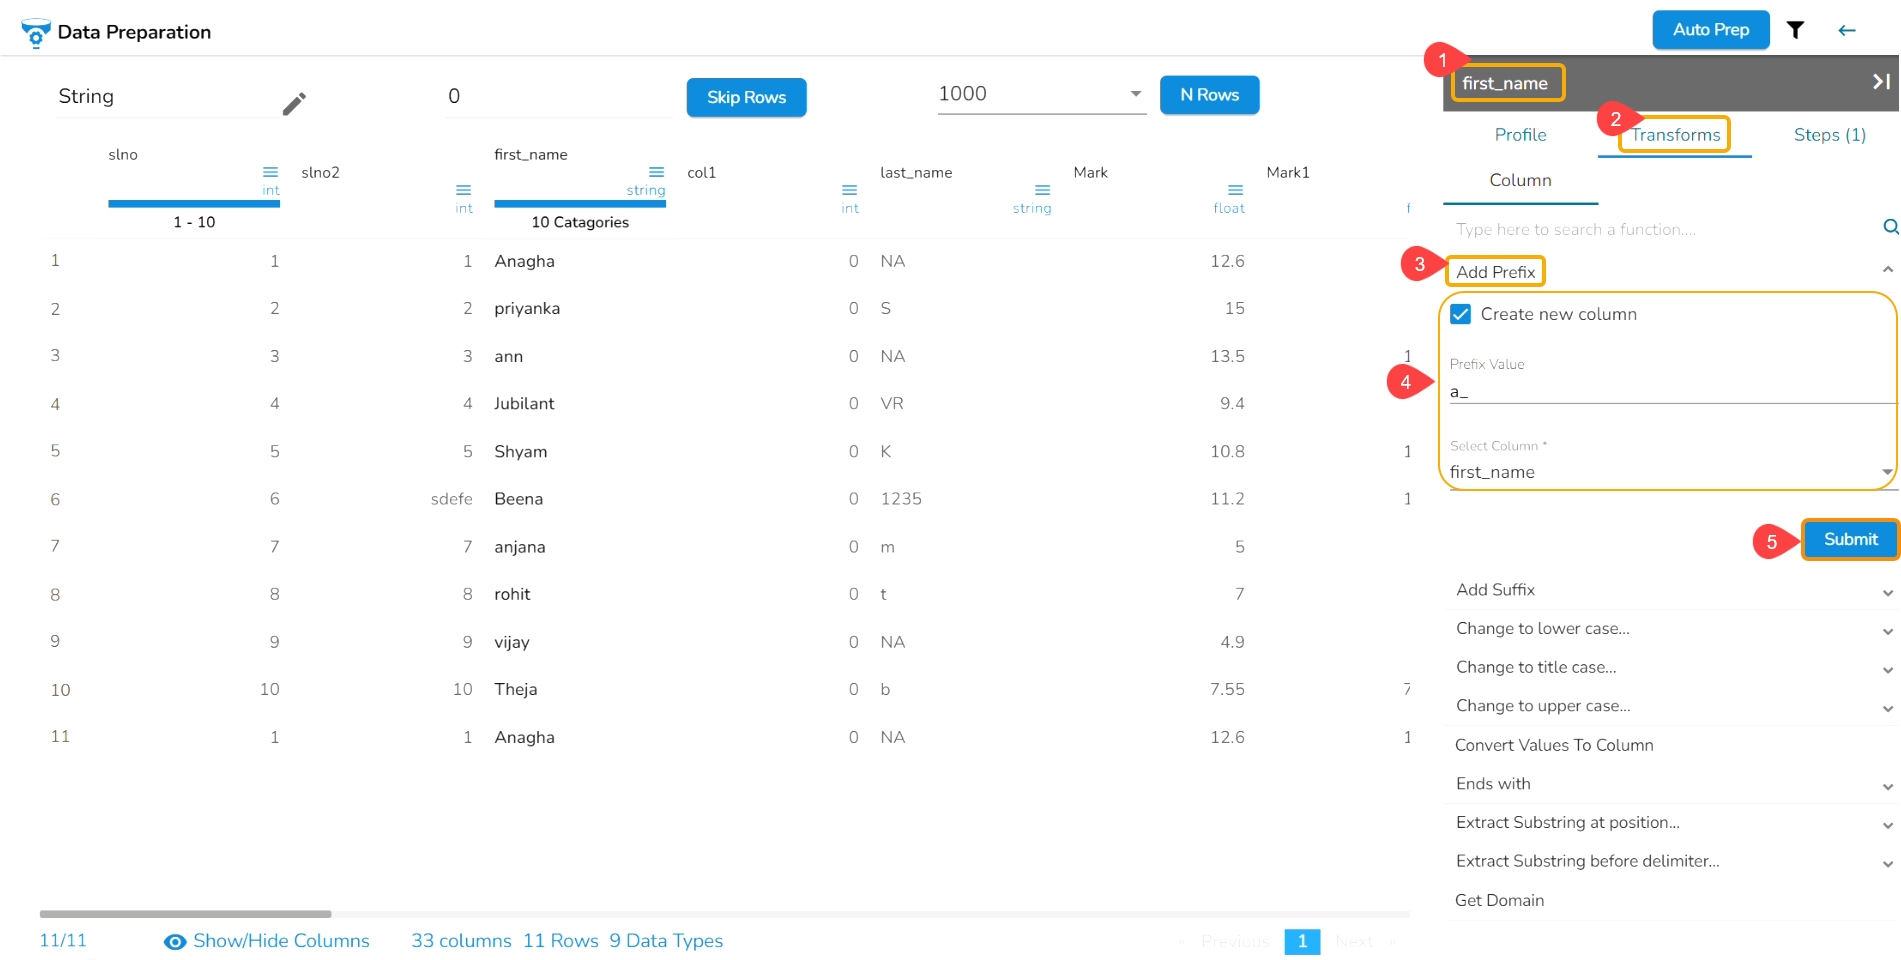Select page 1 in pagination

1302,942
